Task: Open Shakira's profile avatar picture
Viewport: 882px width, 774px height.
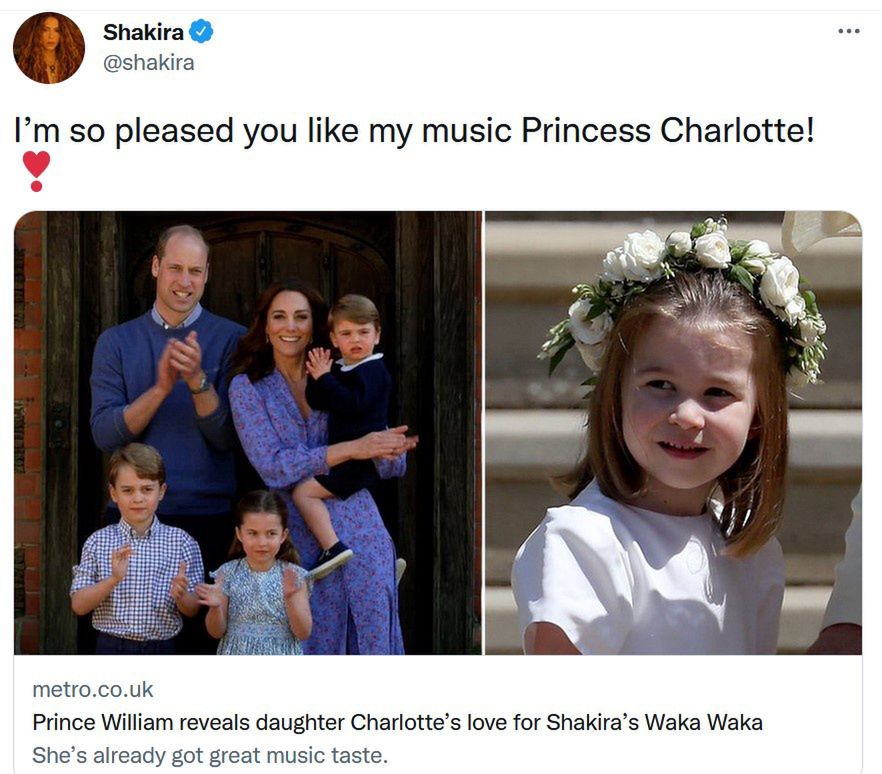Action: [x=49, y=48]
